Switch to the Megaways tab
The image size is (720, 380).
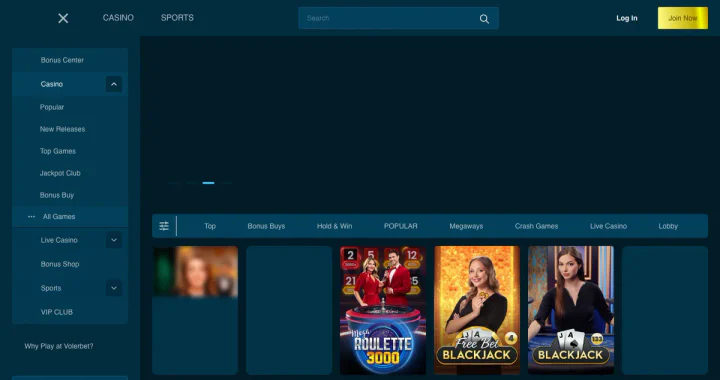click(466, 226)
